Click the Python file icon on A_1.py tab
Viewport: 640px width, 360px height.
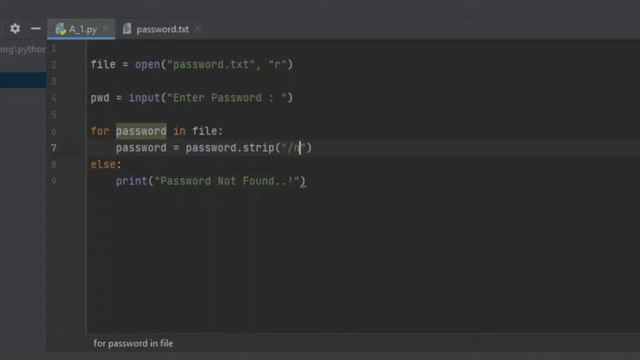point(61,29)
